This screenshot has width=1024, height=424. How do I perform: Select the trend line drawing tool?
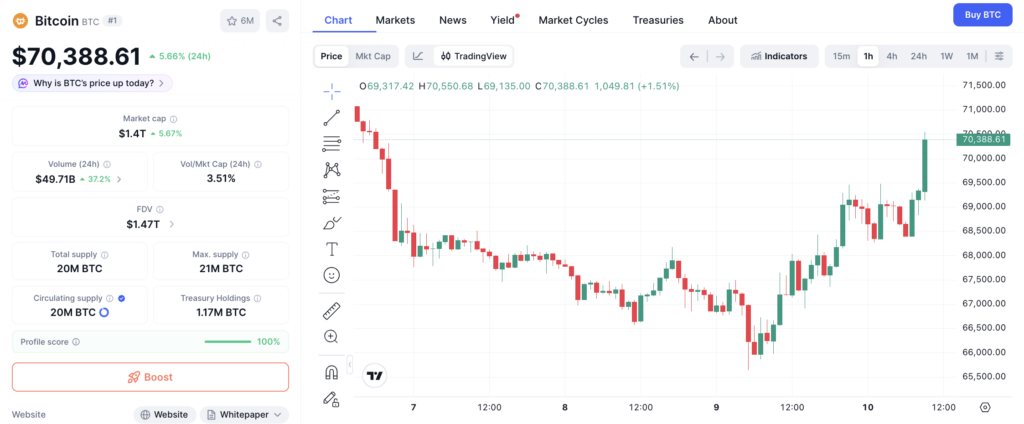pyautogui.click(x=332, y=118)
